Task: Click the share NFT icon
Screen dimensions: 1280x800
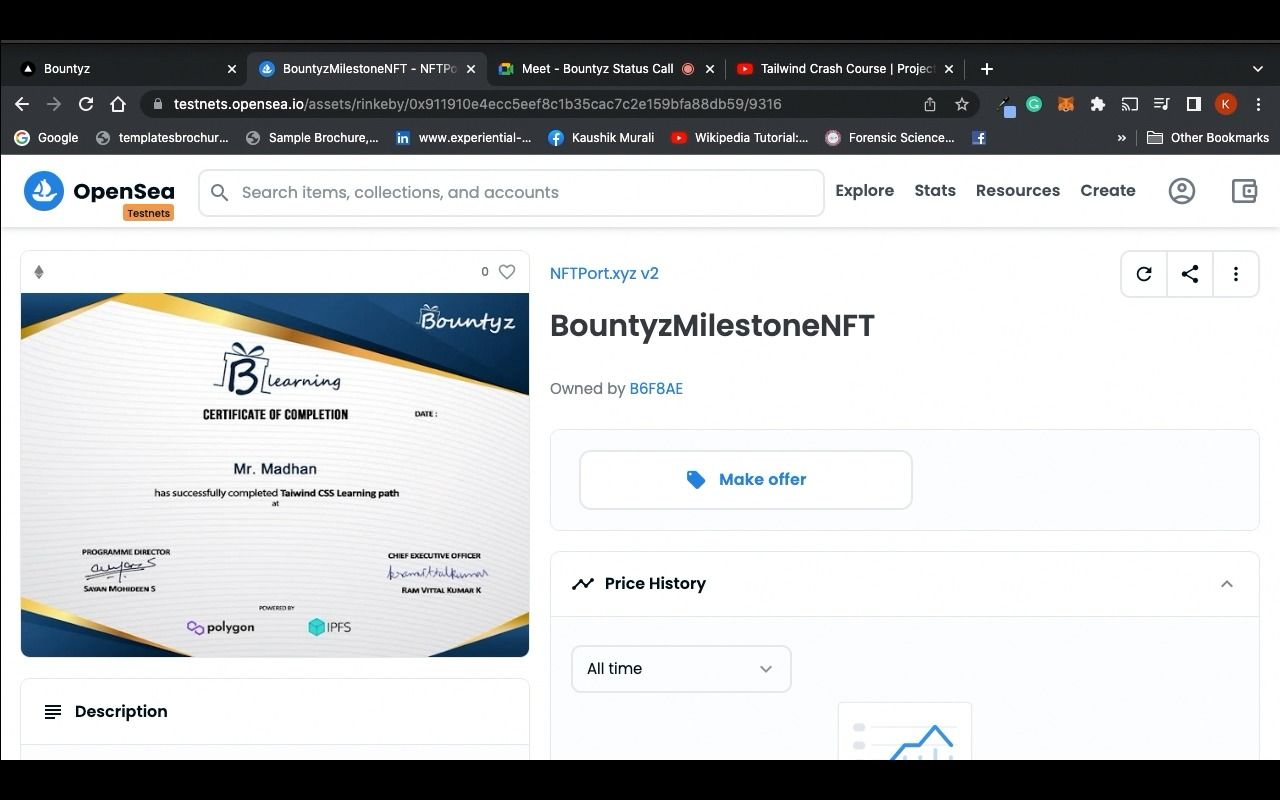Action: [x=1190, y=274]
